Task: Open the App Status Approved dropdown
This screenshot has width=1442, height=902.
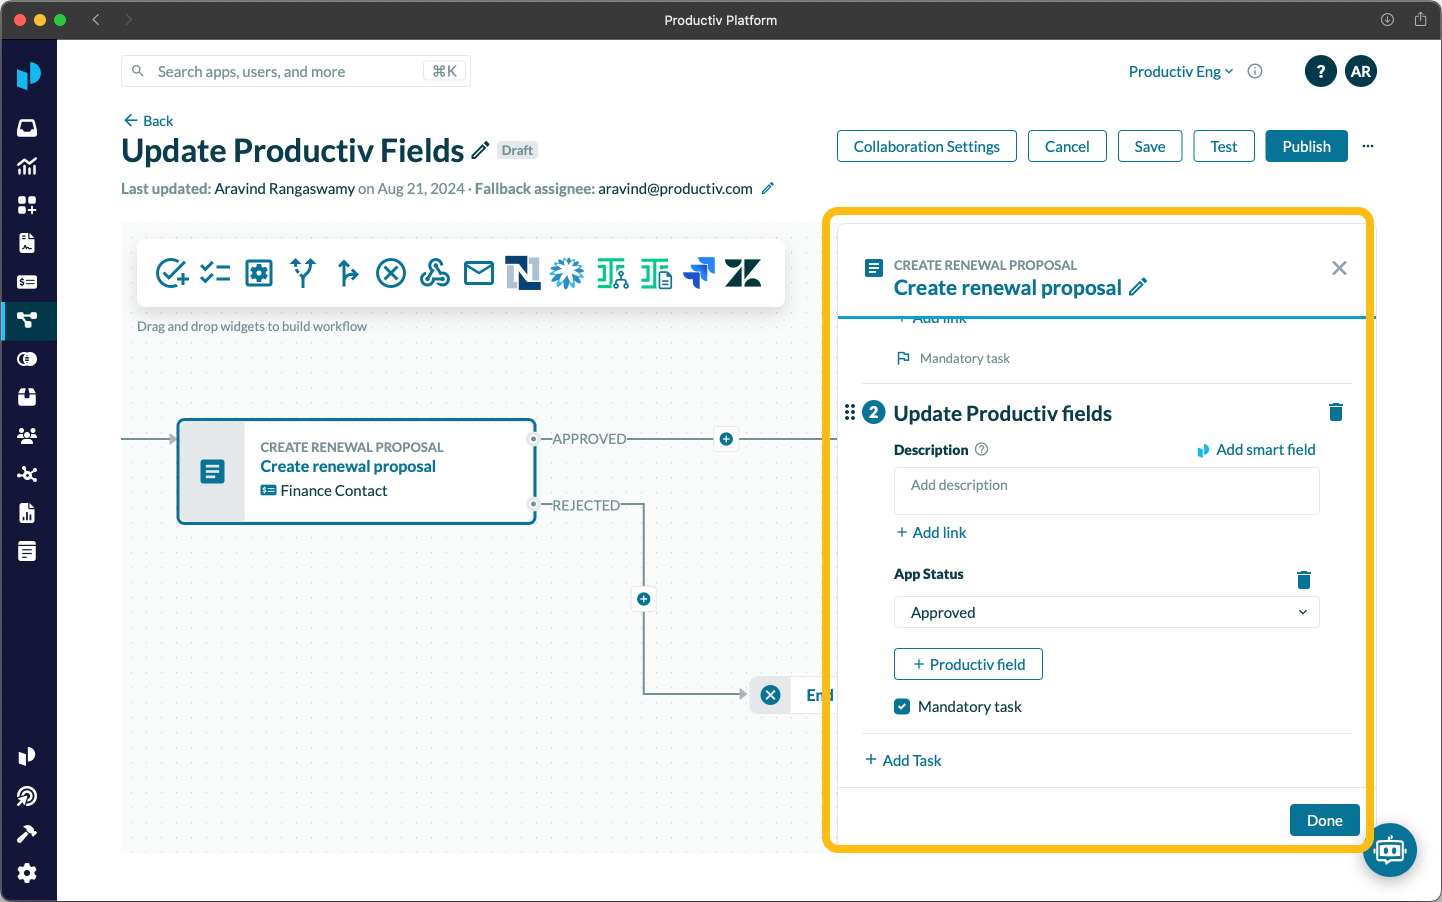Action: [1106, 612]
